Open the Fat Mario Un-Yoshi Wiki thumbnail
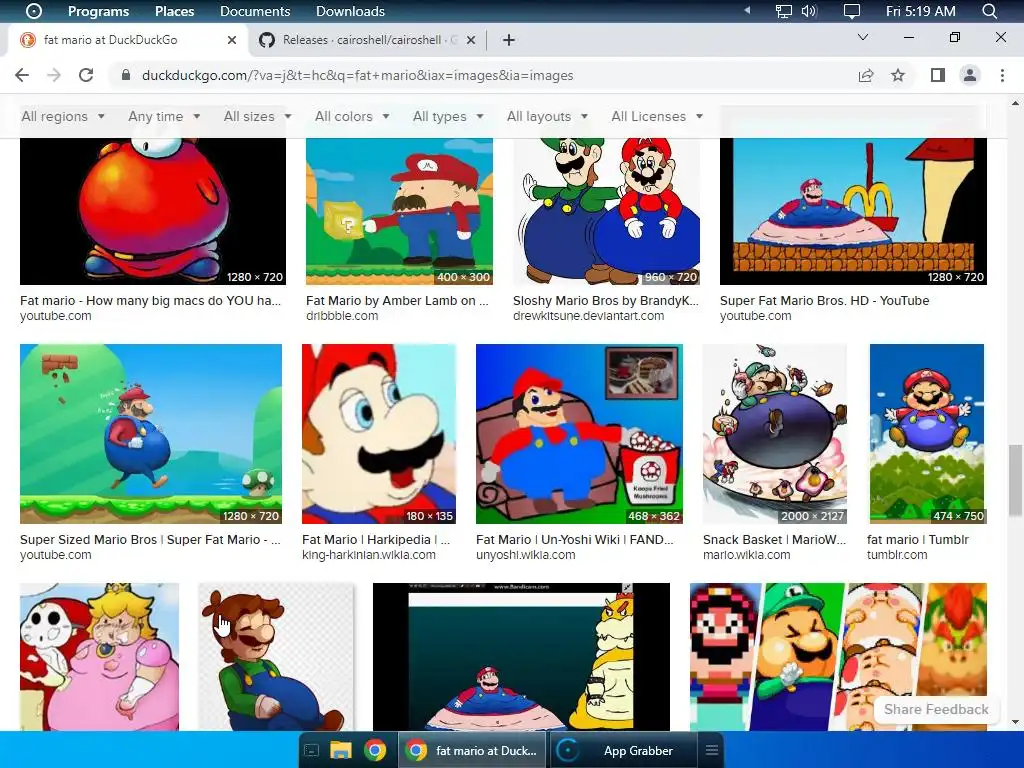The height and width of the screenshot is (768, 1024). 579,434
